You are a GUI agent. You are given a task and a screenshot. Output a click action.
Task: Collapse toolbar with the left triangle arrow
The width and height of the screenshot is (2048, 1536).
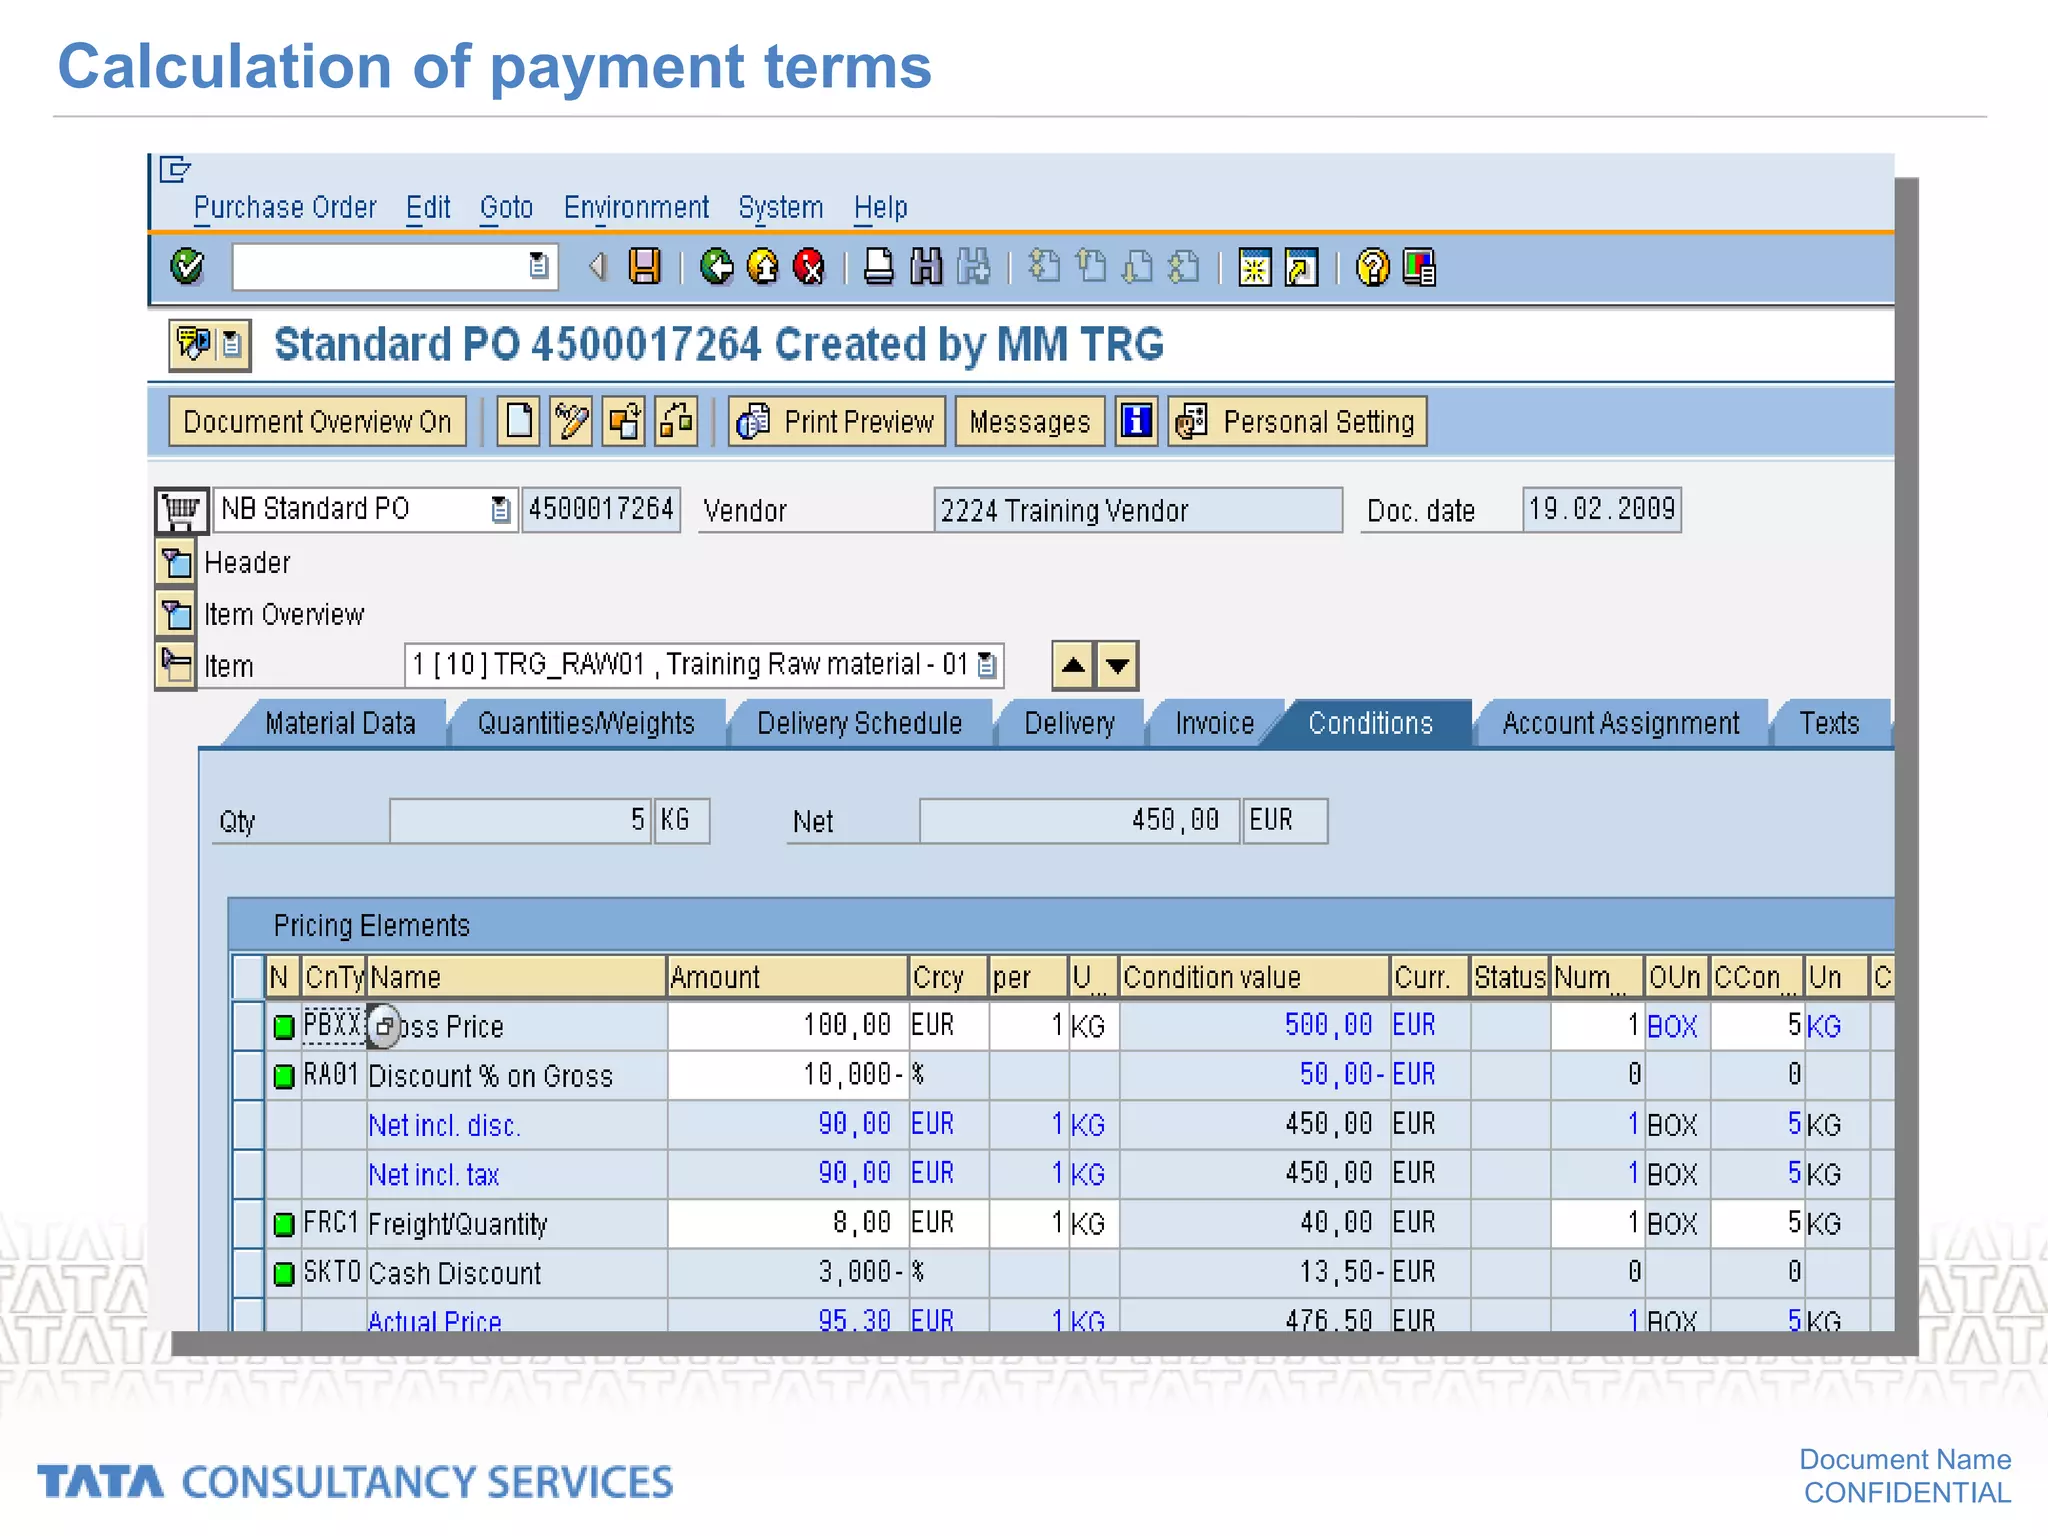[x=598, y=267]
